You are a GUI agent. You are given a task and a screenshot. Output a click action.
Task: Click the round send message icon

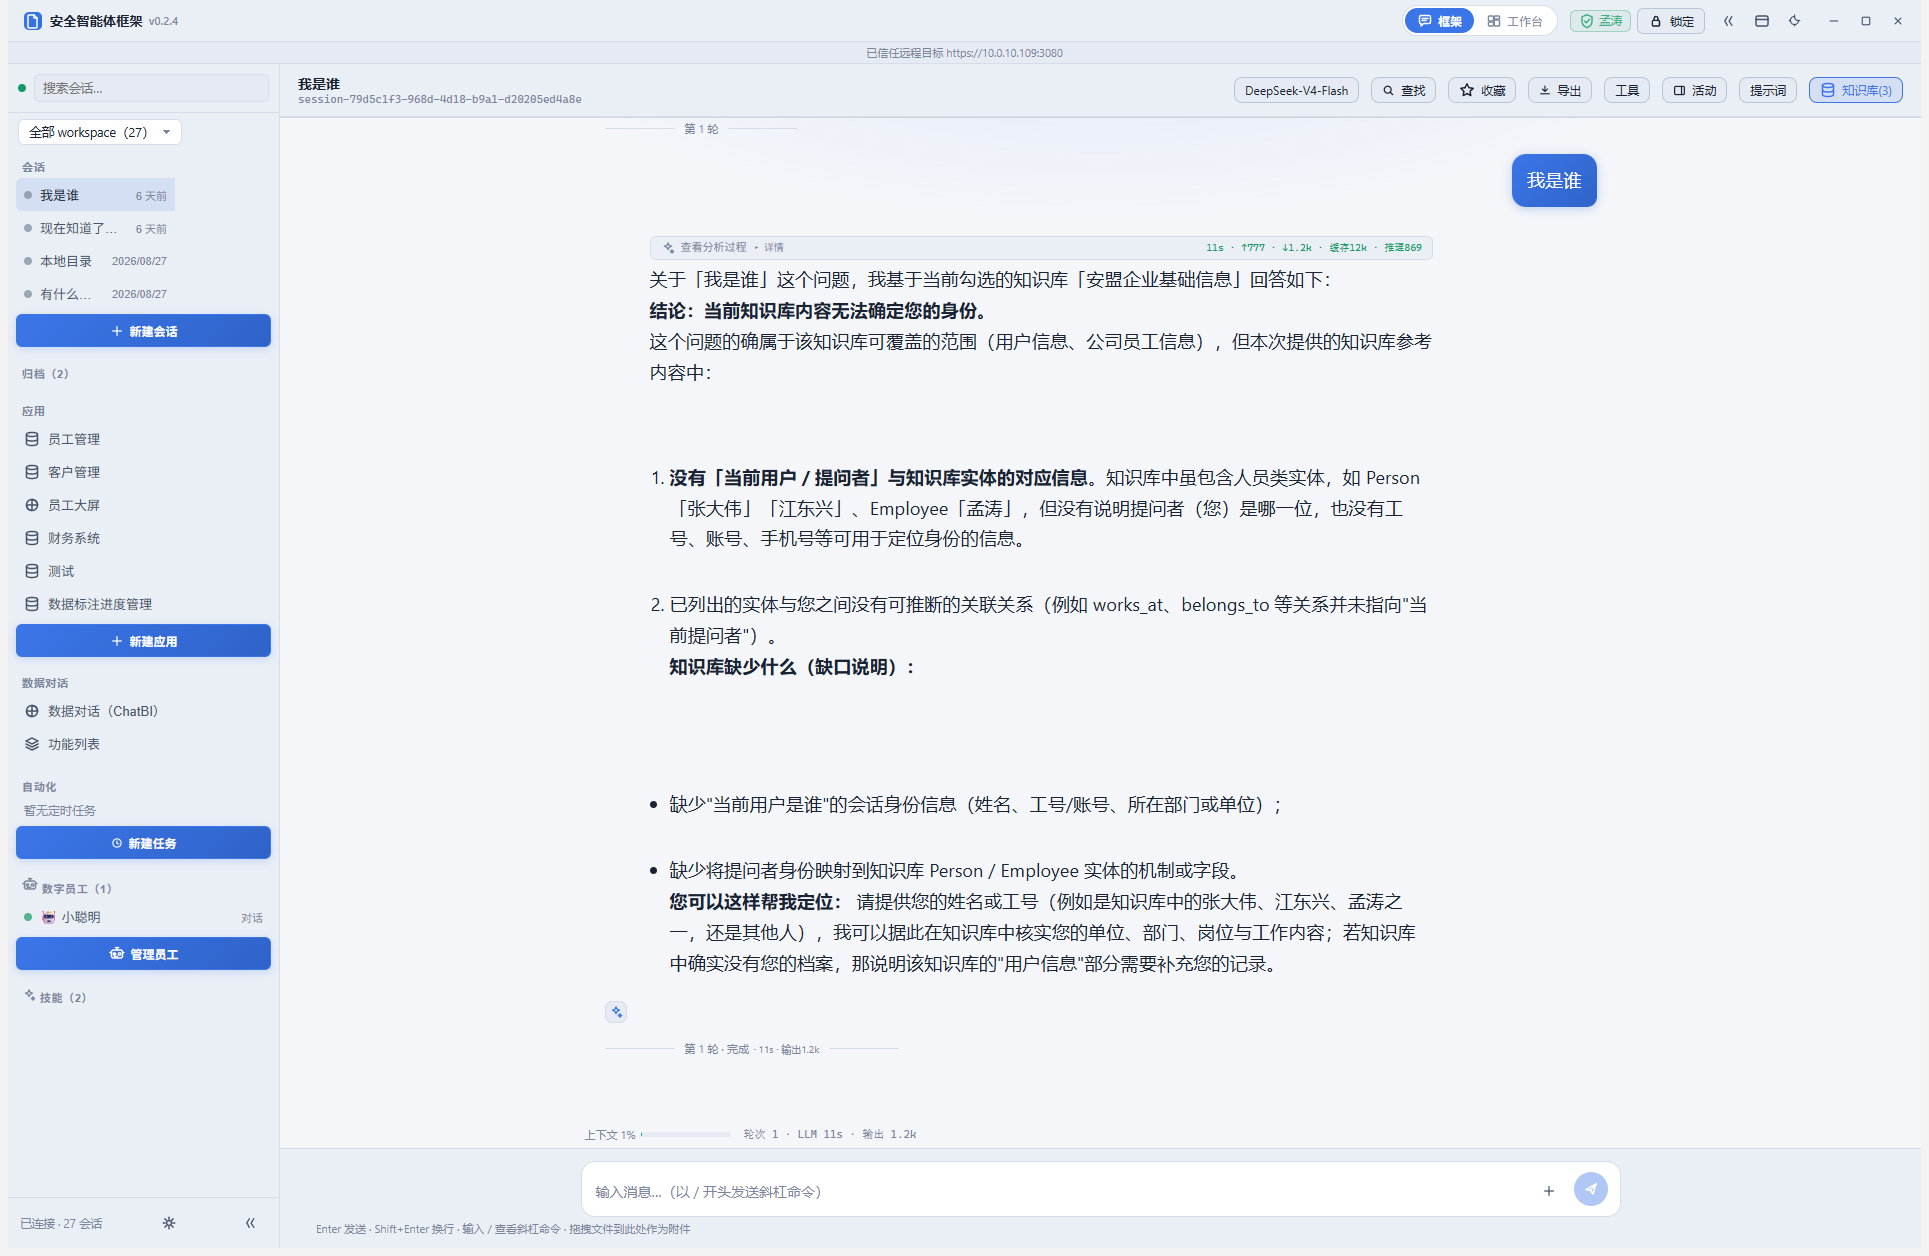pyautogui.click(x=1591, y=1189)
